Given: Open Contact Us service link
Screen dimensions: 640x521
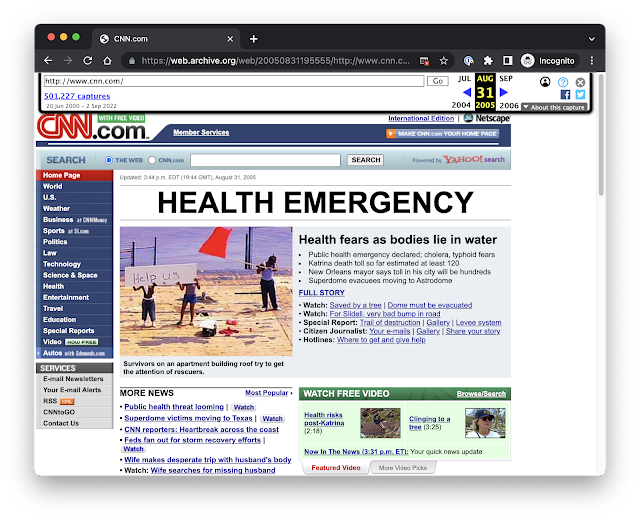Looking at the screenshot, I should pyautogui.click(x=61, y=423).
